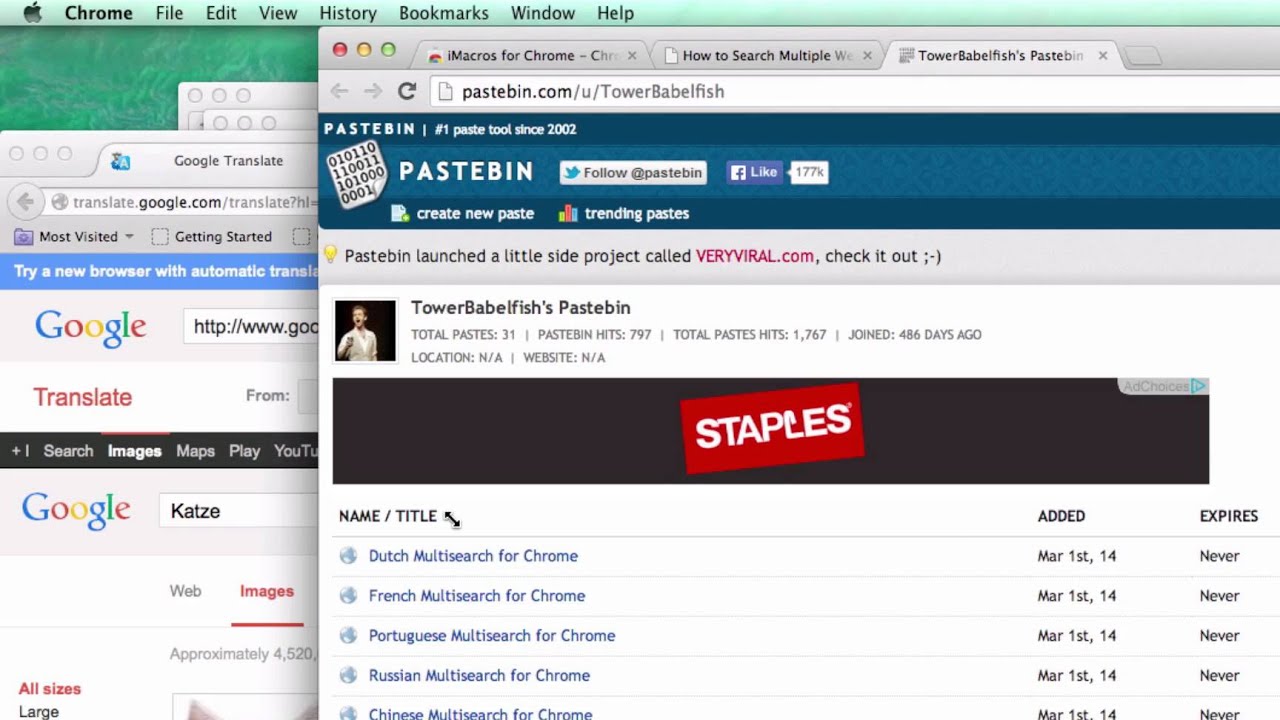This screenshot has height=720, width=1280.
Task: Open the Apple menu
Action: point(32,13)
